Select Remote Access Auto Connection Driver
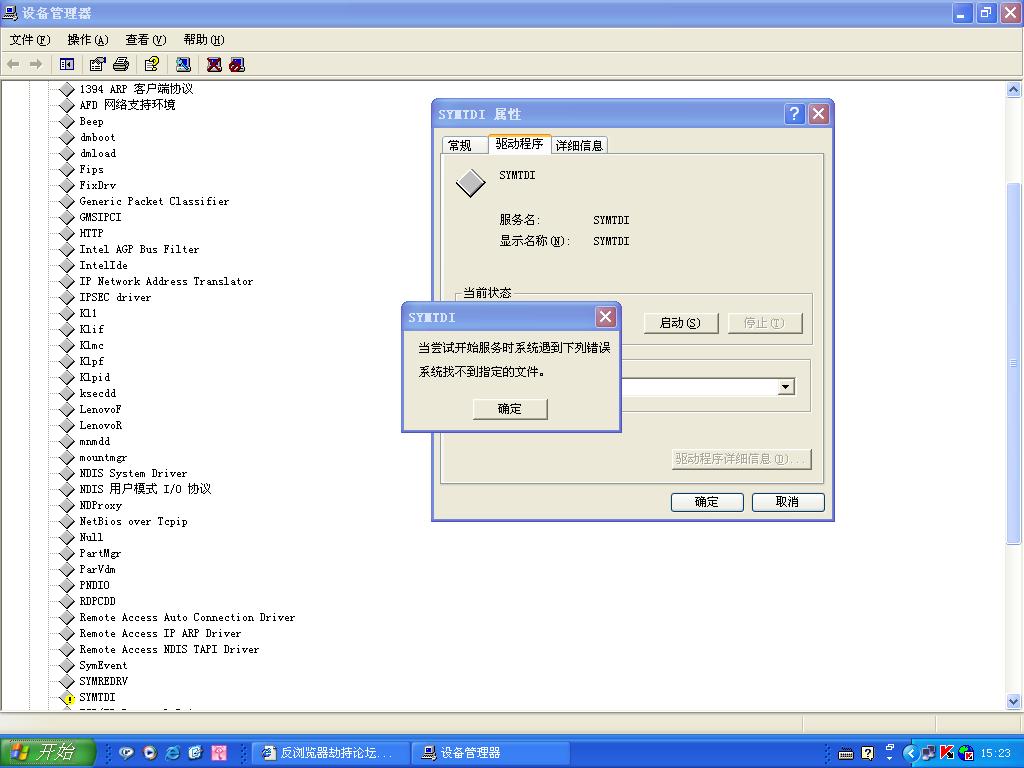The height and width of the screenshot is (768, 1024). (187, 617)
